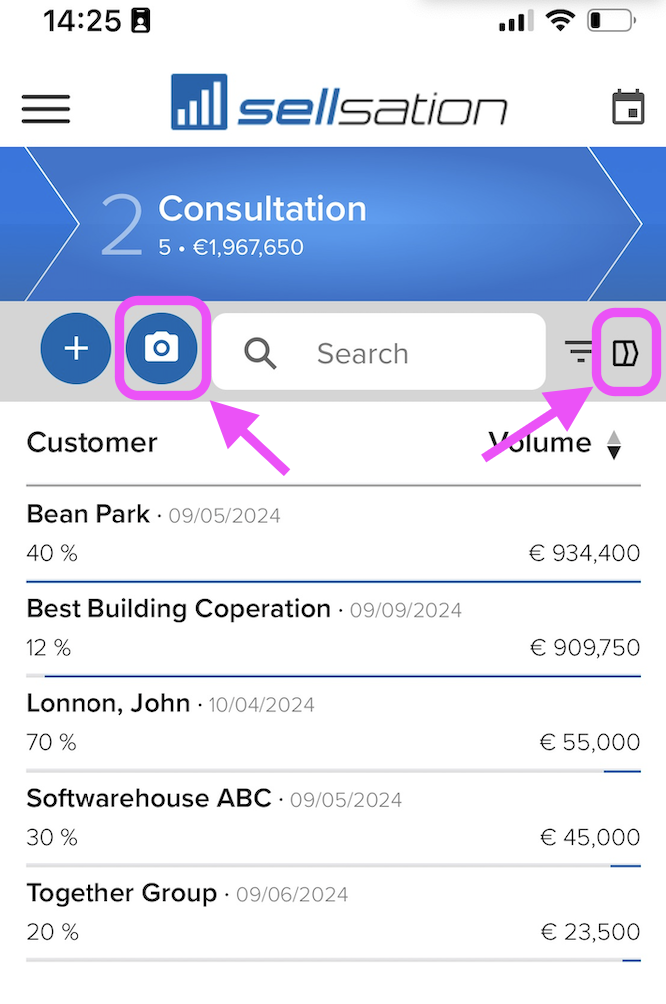Open the calendar icon in header
Screen dimensions: 666x1004
point(628,108)
